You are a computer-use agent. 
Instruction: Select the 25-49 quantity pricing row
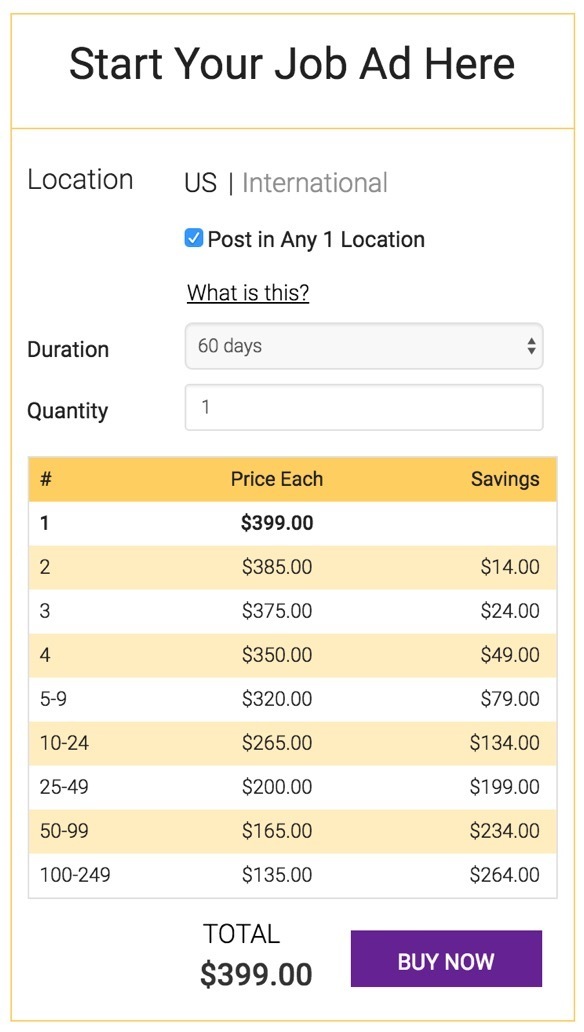coord(292,788)
